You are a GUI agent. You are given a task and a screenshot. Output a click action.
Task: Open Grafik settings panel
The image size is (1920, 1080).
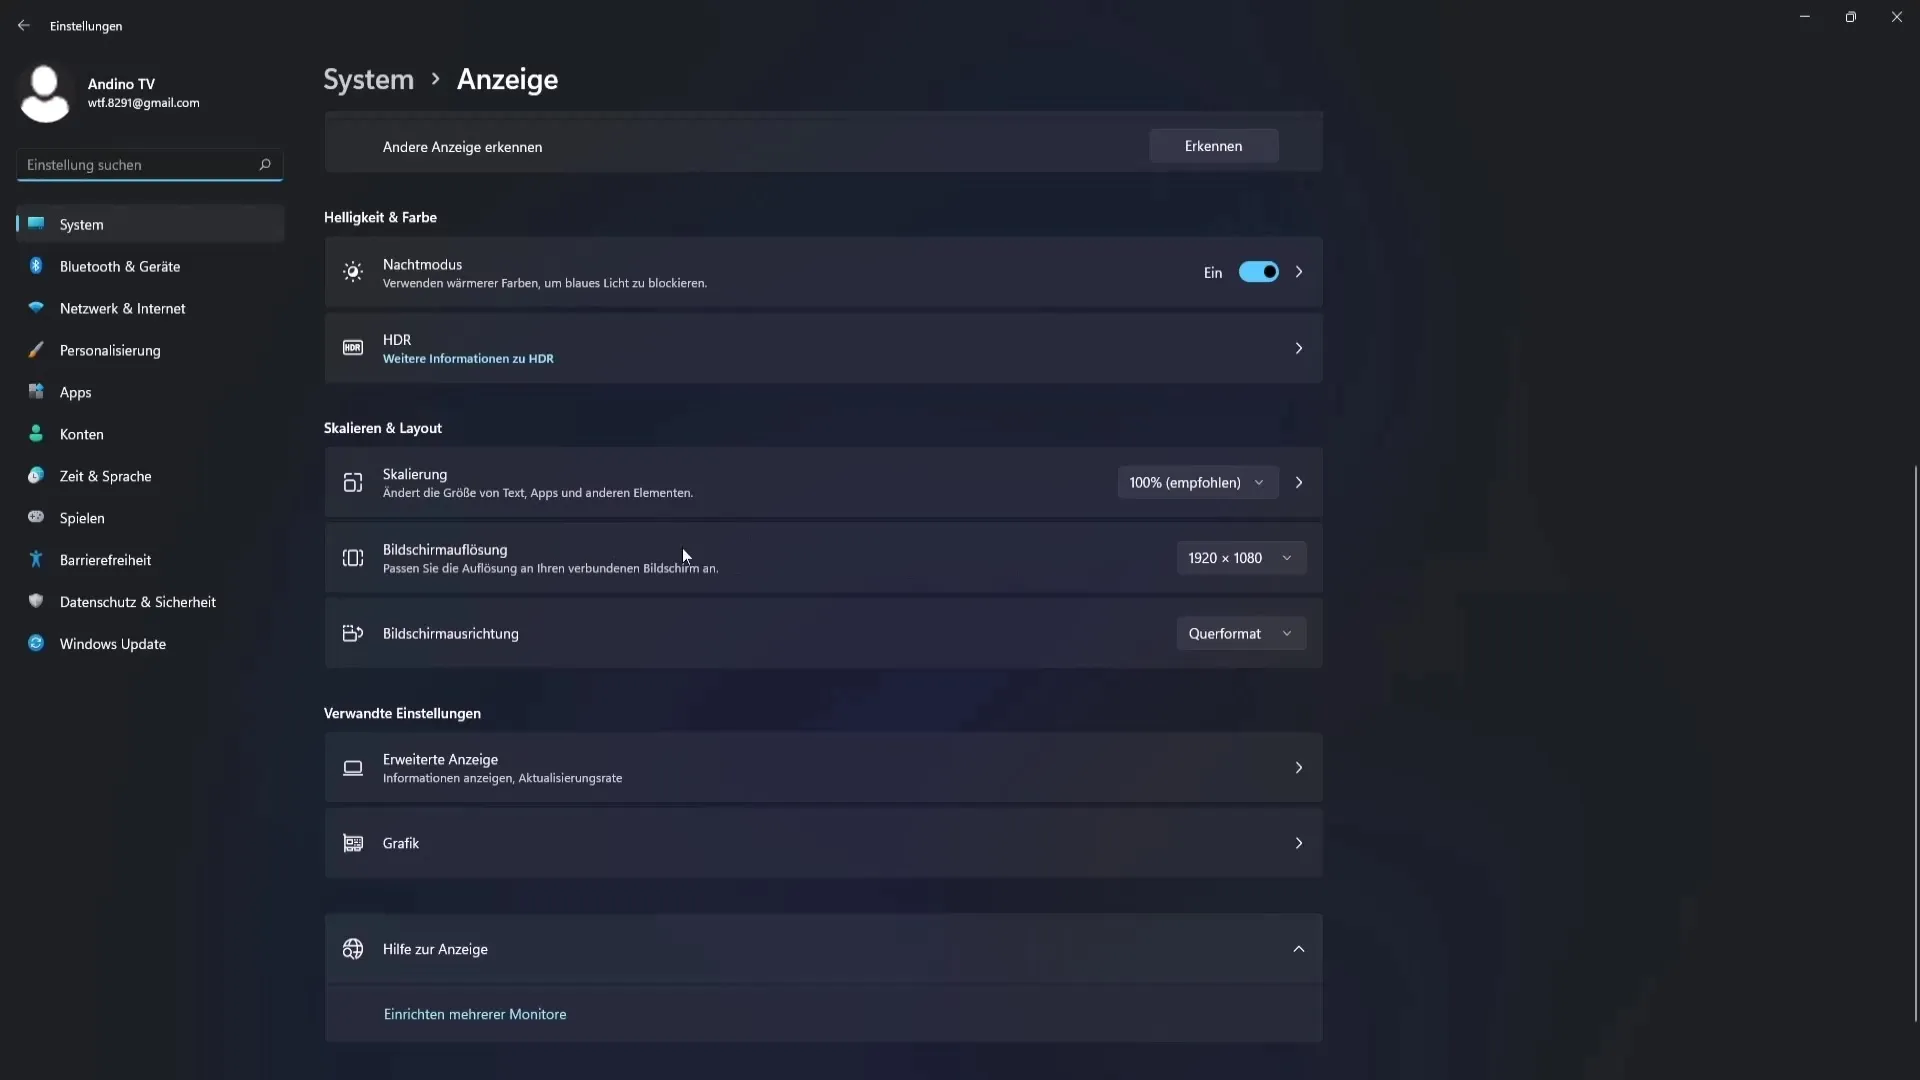[823, 843]
